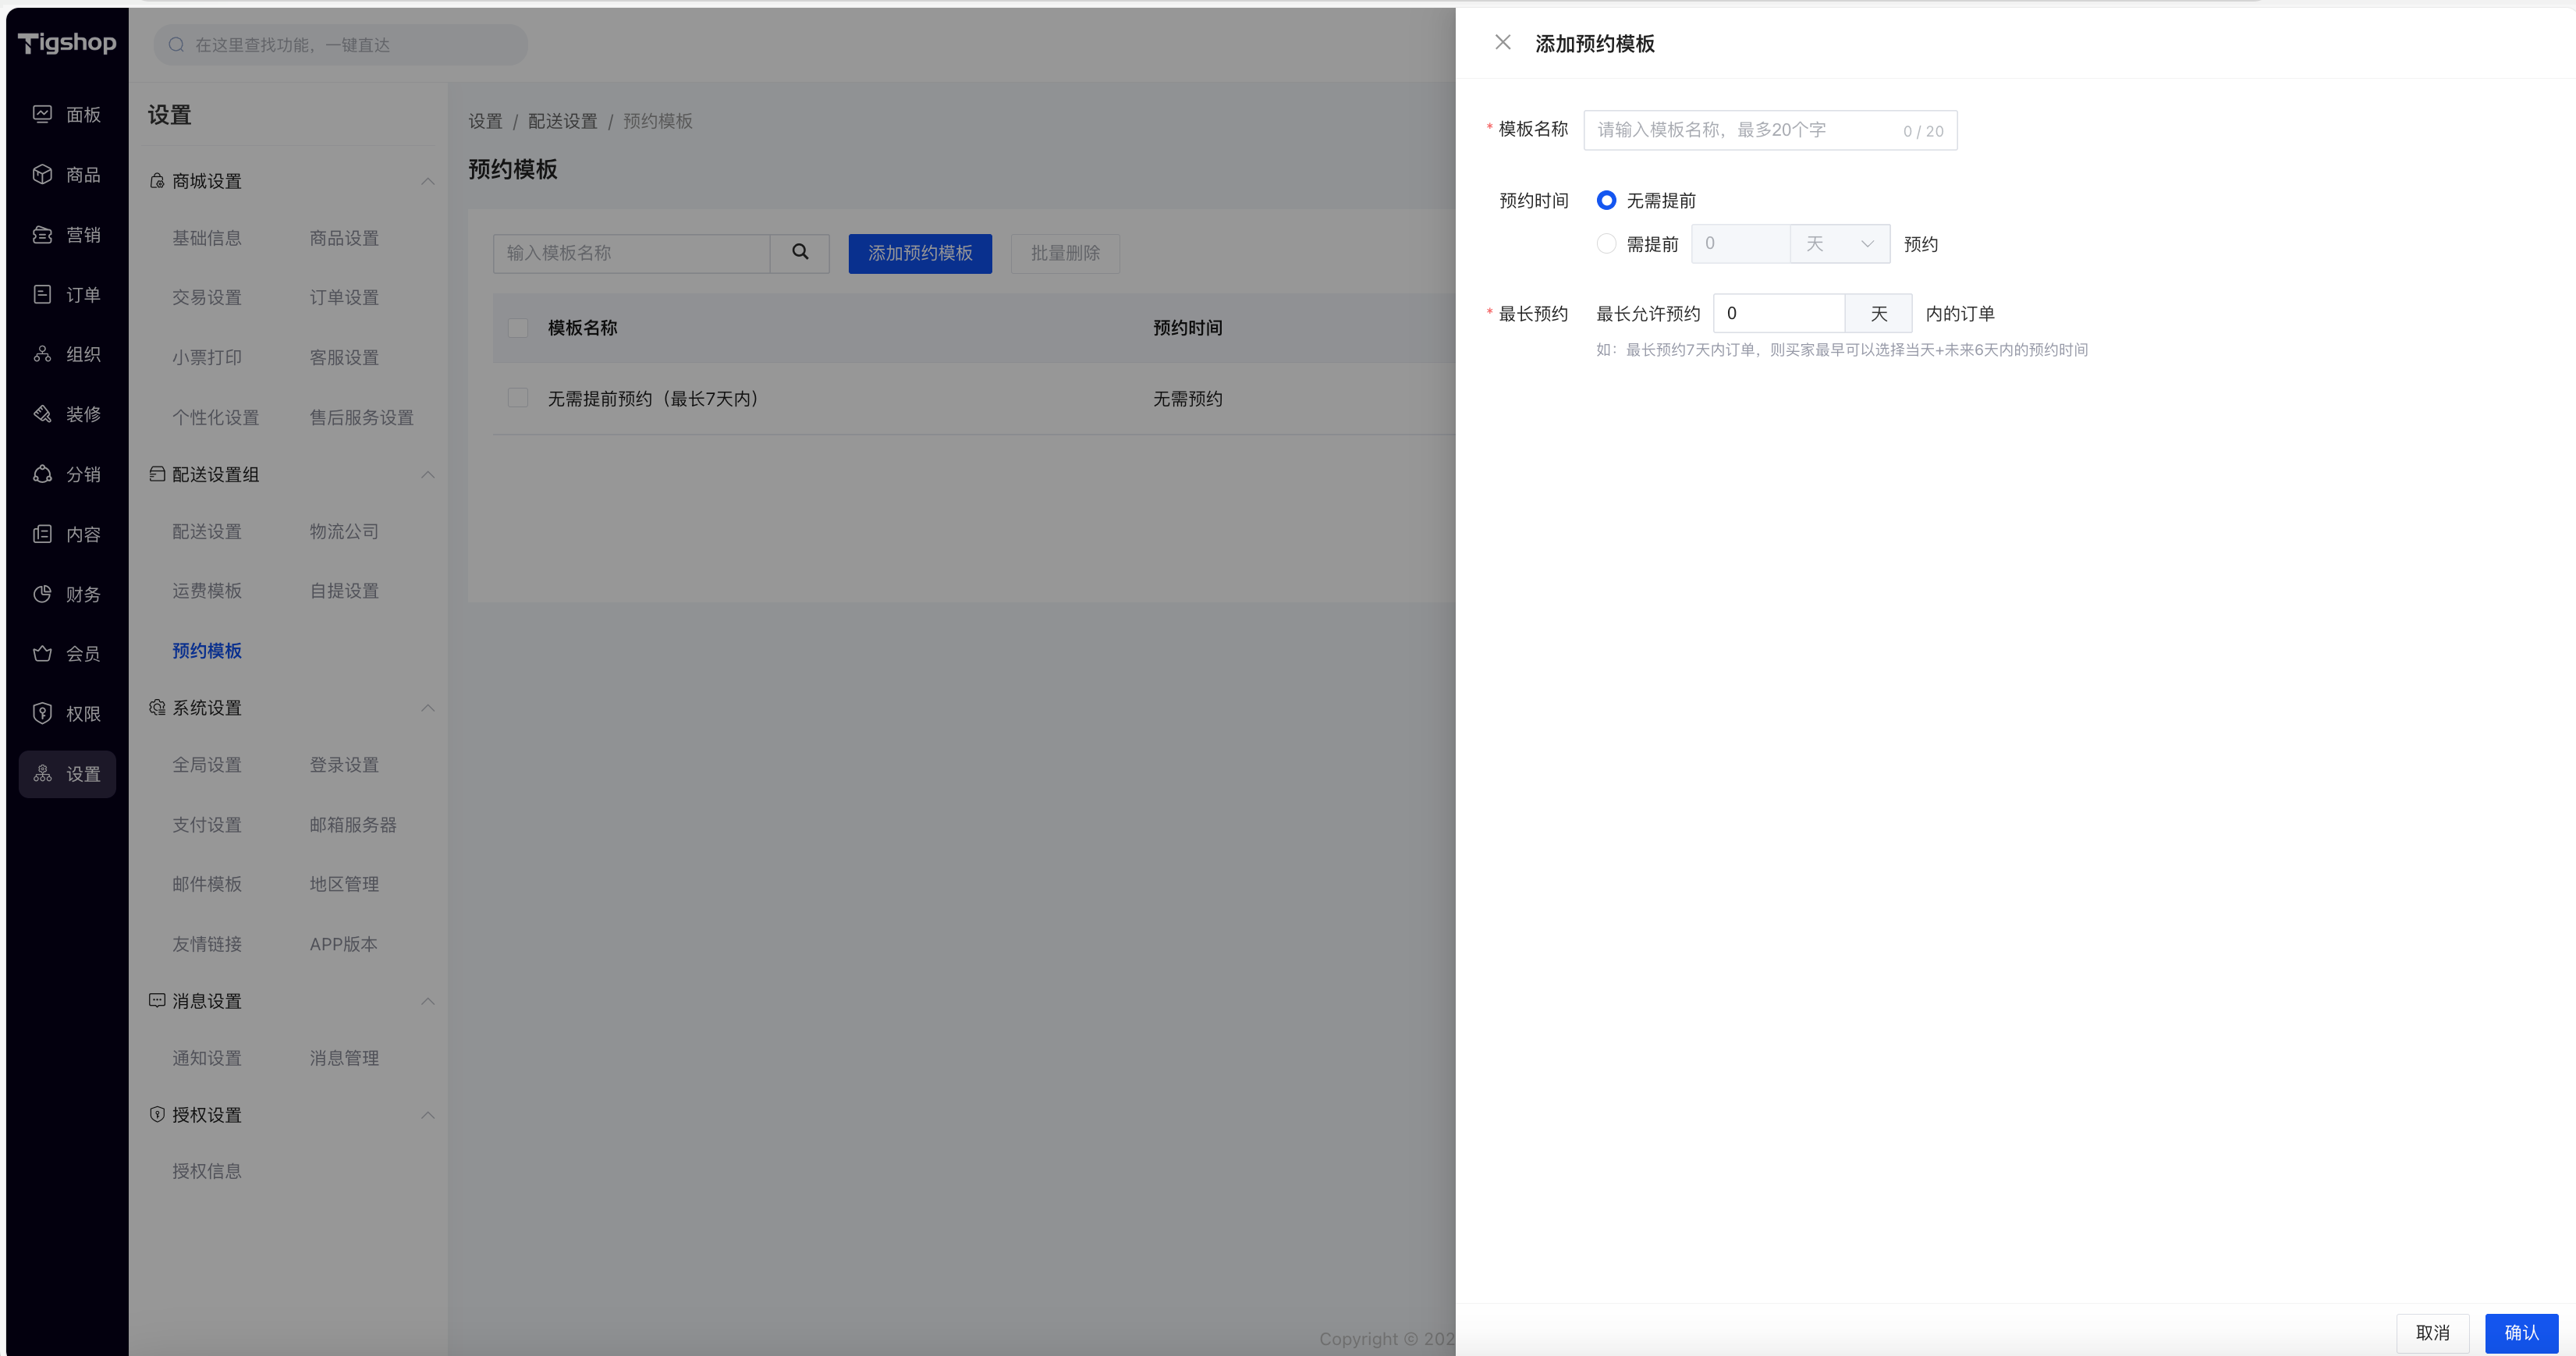The image size is (2576, 1356).
Task: Open 权限 shield icon in sidebar
Action: click(42, 713)
